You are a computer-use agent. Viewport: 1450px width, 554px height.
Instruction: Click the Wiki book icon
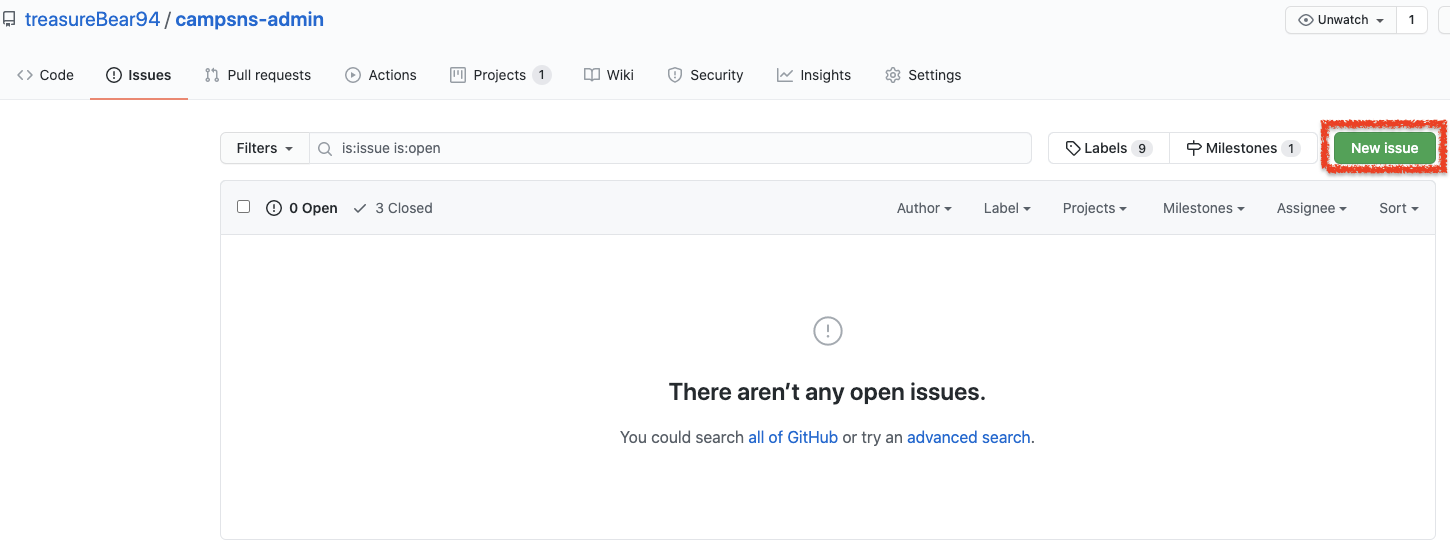[592, 75]
